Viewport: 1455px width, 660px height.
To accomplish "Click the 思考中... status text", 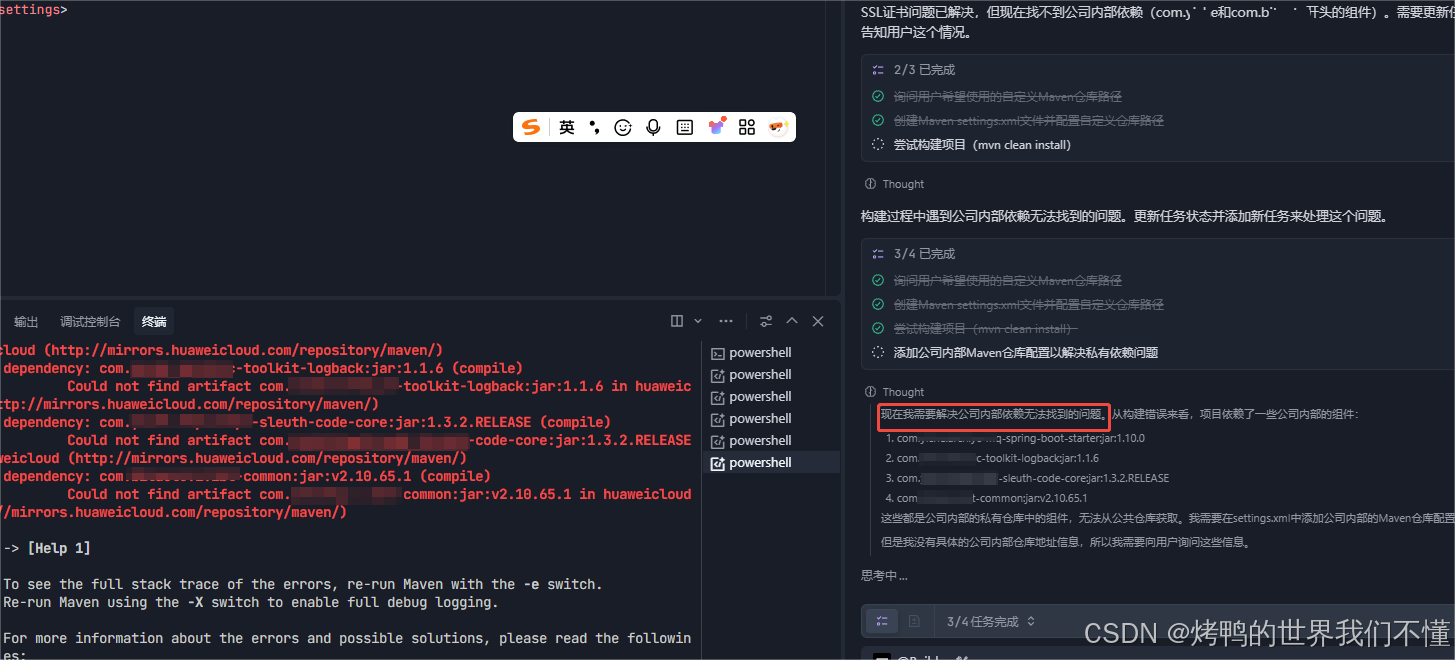I will pos(884,576).
